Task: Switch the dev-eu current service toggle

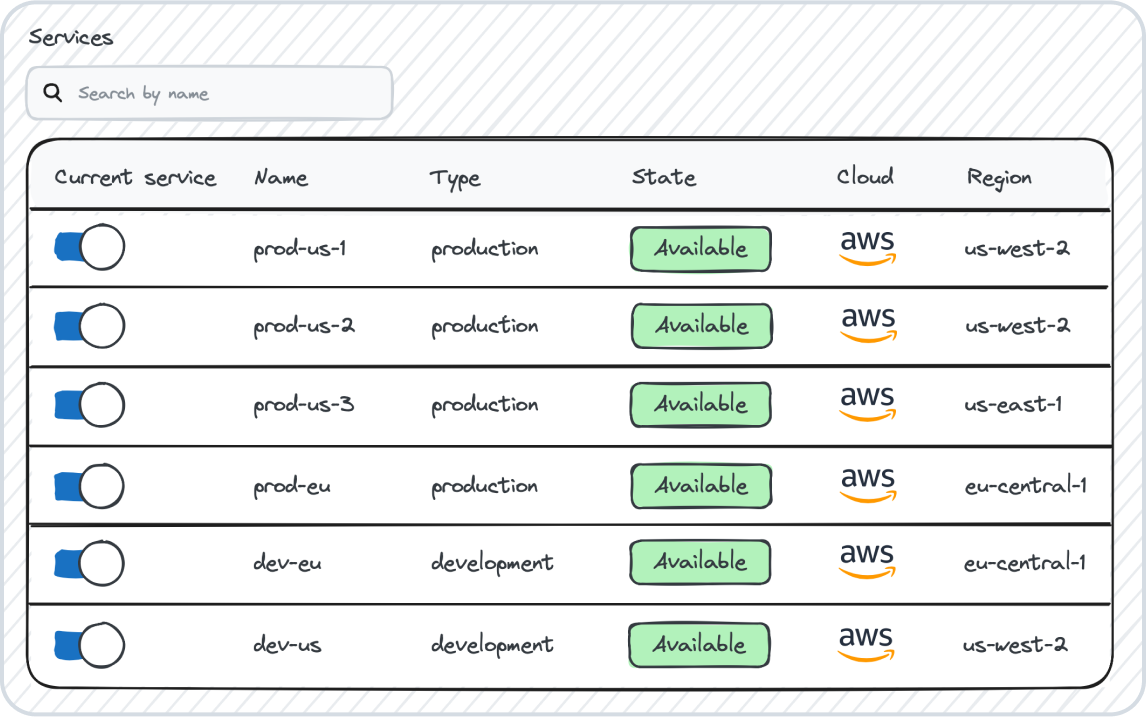Action: (x=89, y=564)
